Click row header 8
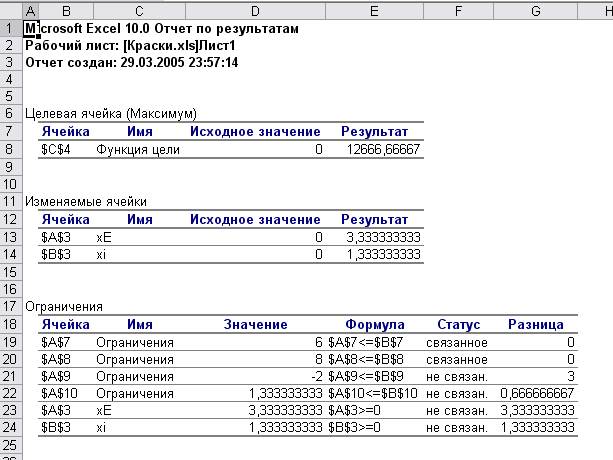 pyautogui.click(x=9, y=149)
